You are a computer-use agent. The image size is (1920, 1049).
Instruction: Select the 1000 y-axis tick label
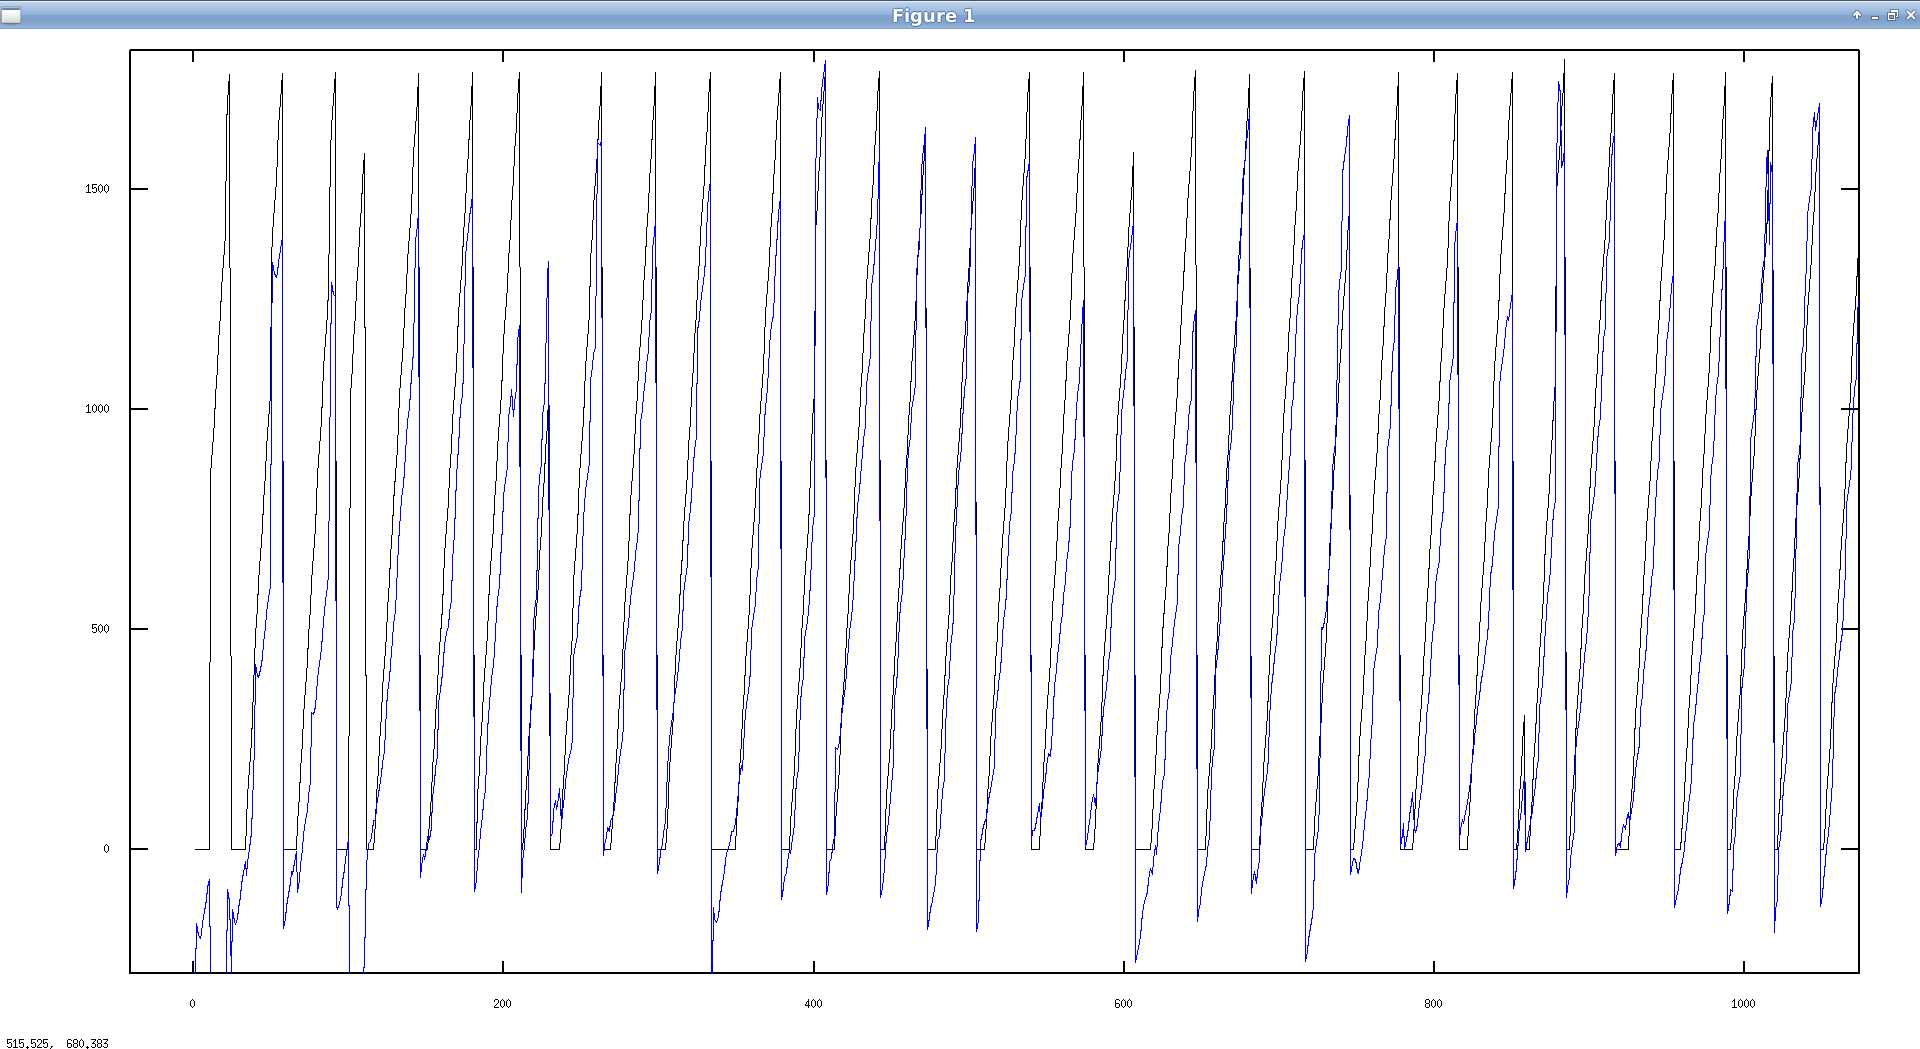click(x=97, y=409)
